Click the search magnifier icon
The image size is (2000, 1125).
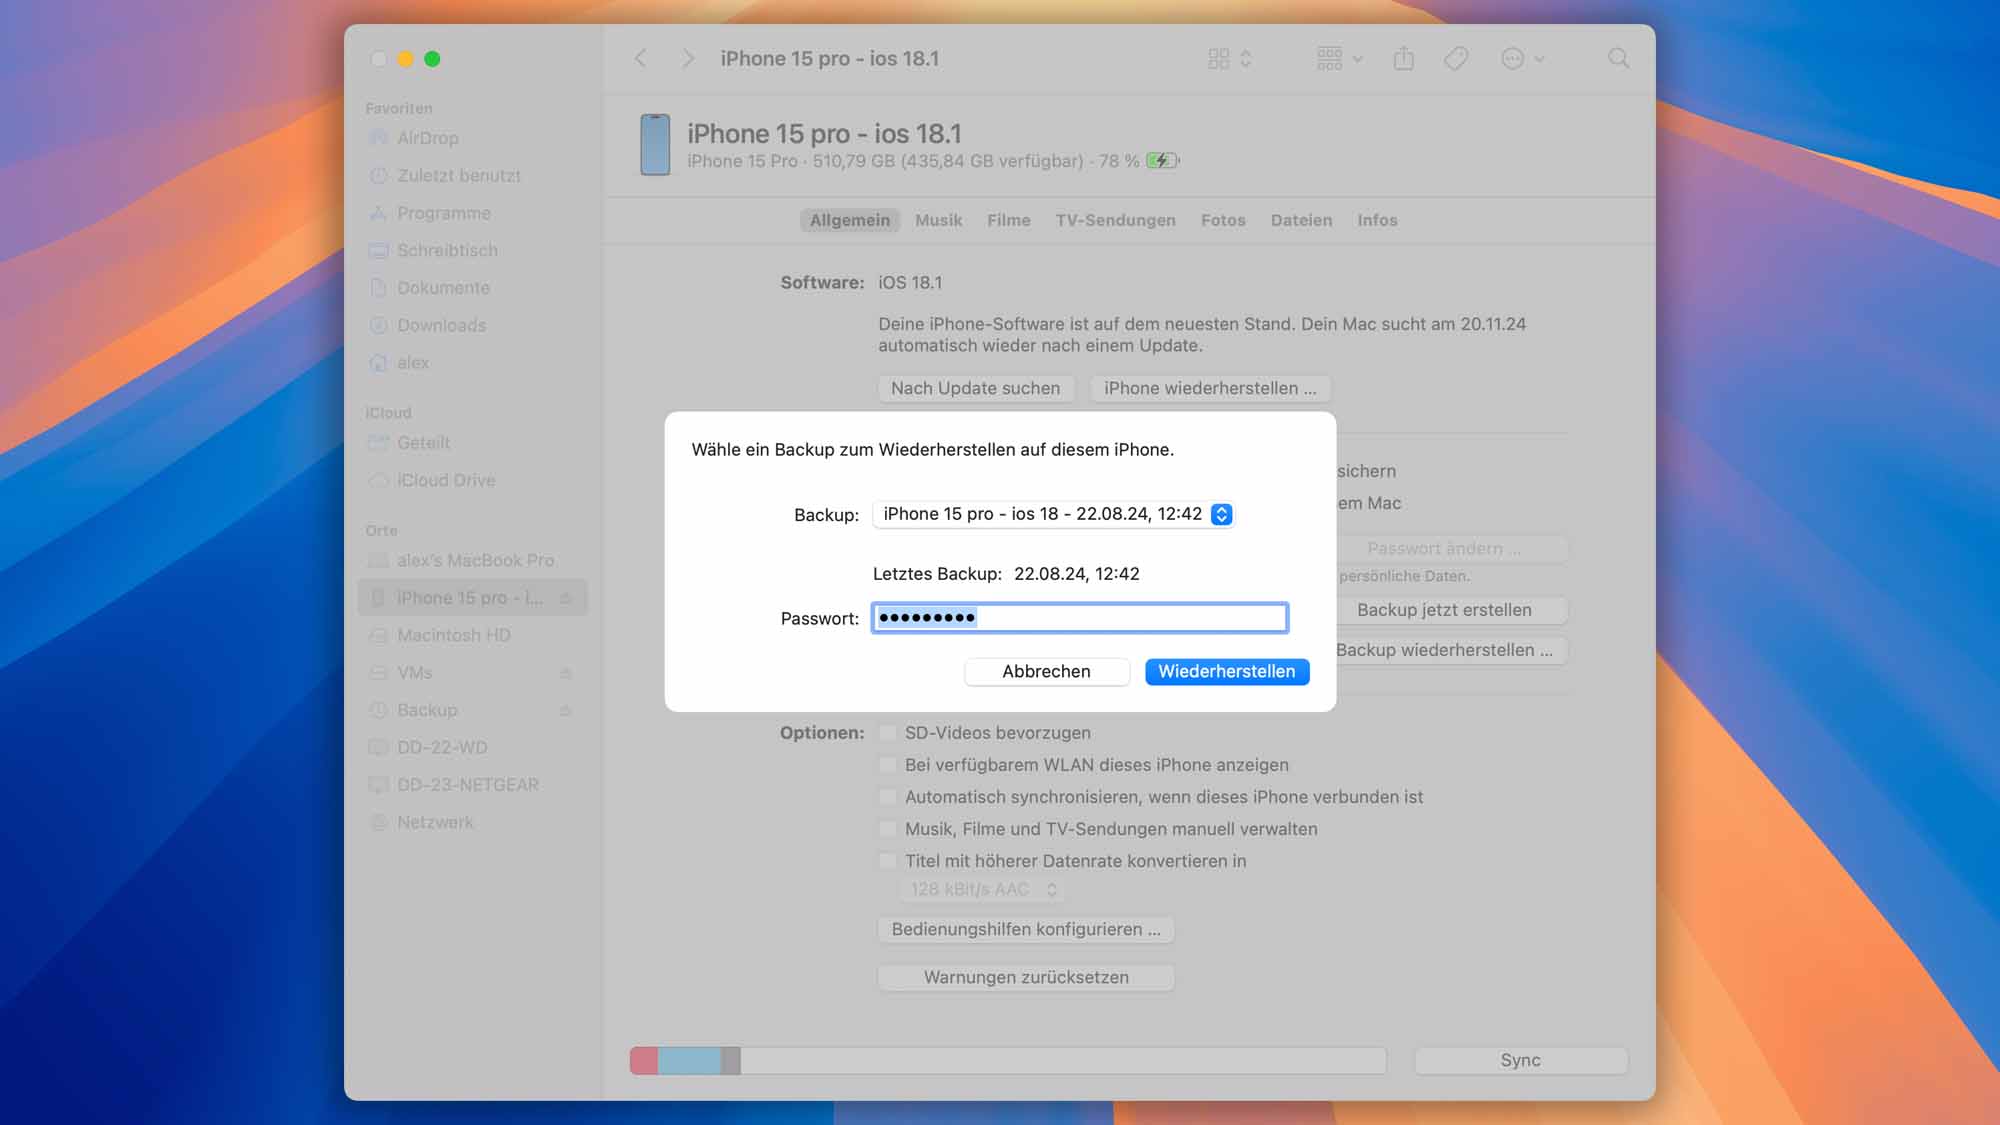pos(1618,59)
